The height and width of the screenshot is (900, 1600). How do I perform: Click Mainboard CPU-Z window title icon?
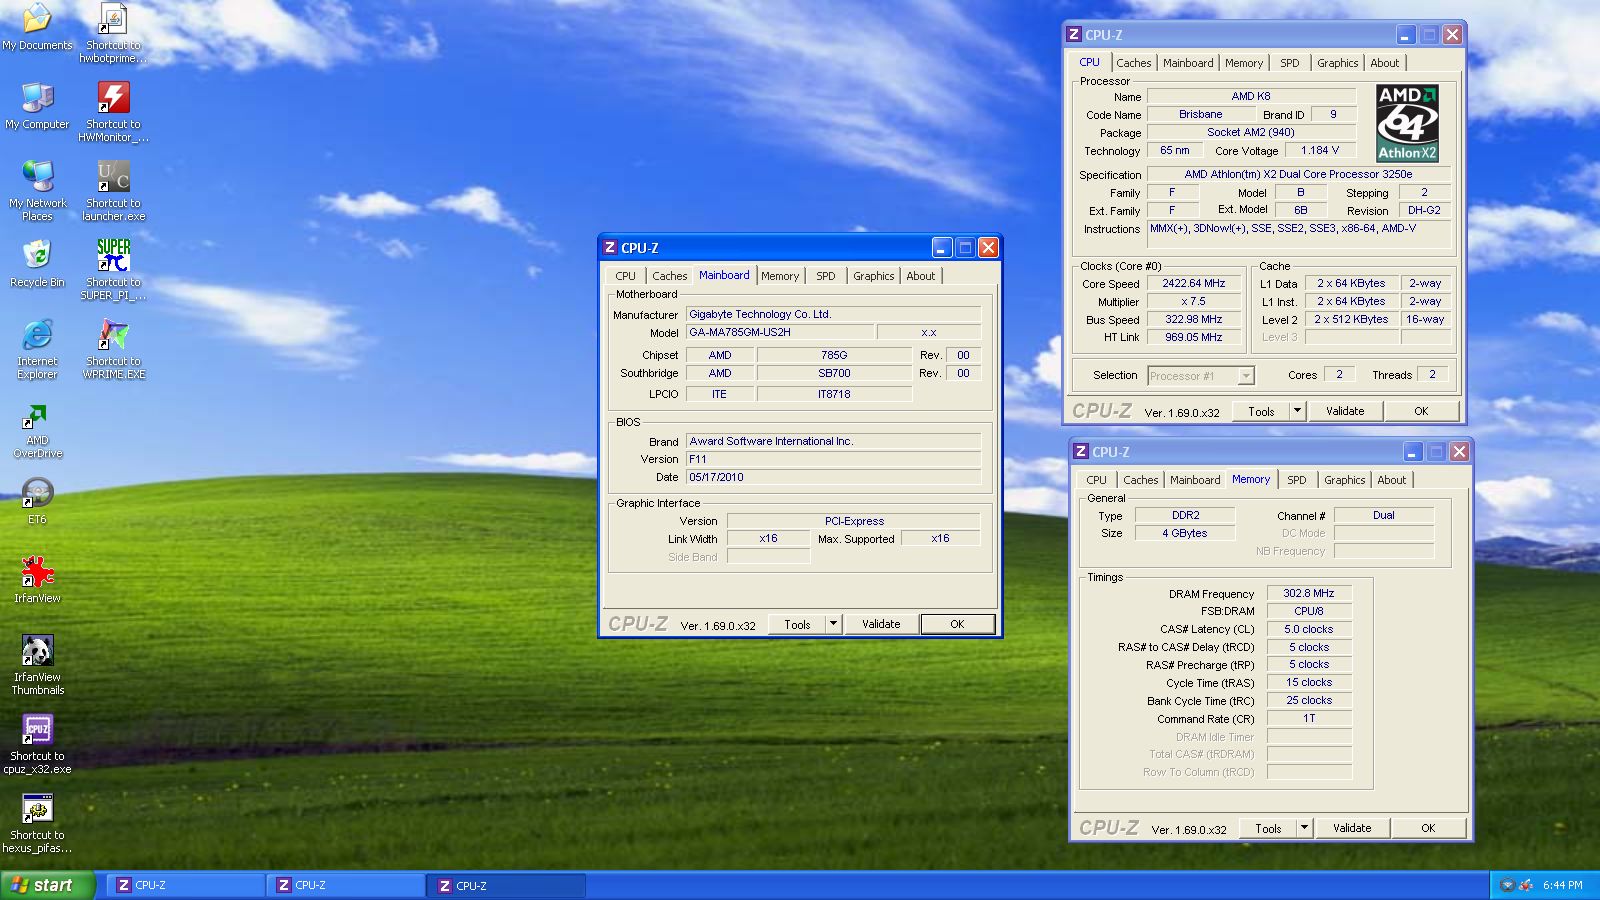[x=610, y=247]
